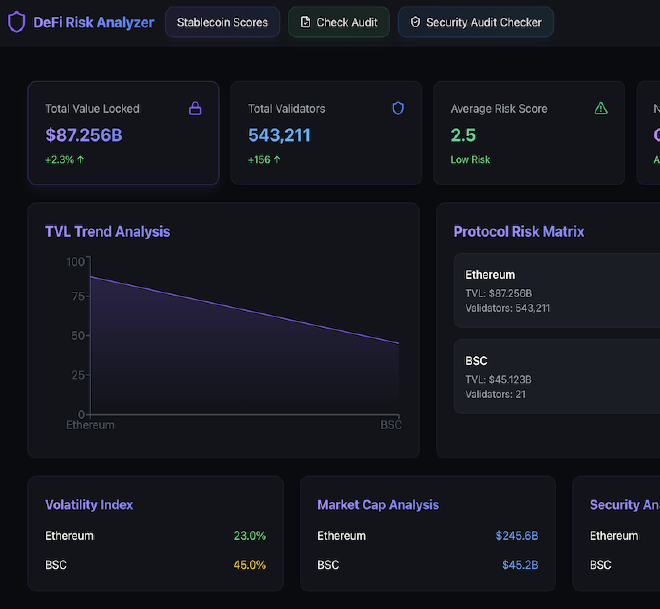The width and height of the screenshot is (660, 609).
Task: Click the $245.6B market cap value
Action: (x=517, y=536)
